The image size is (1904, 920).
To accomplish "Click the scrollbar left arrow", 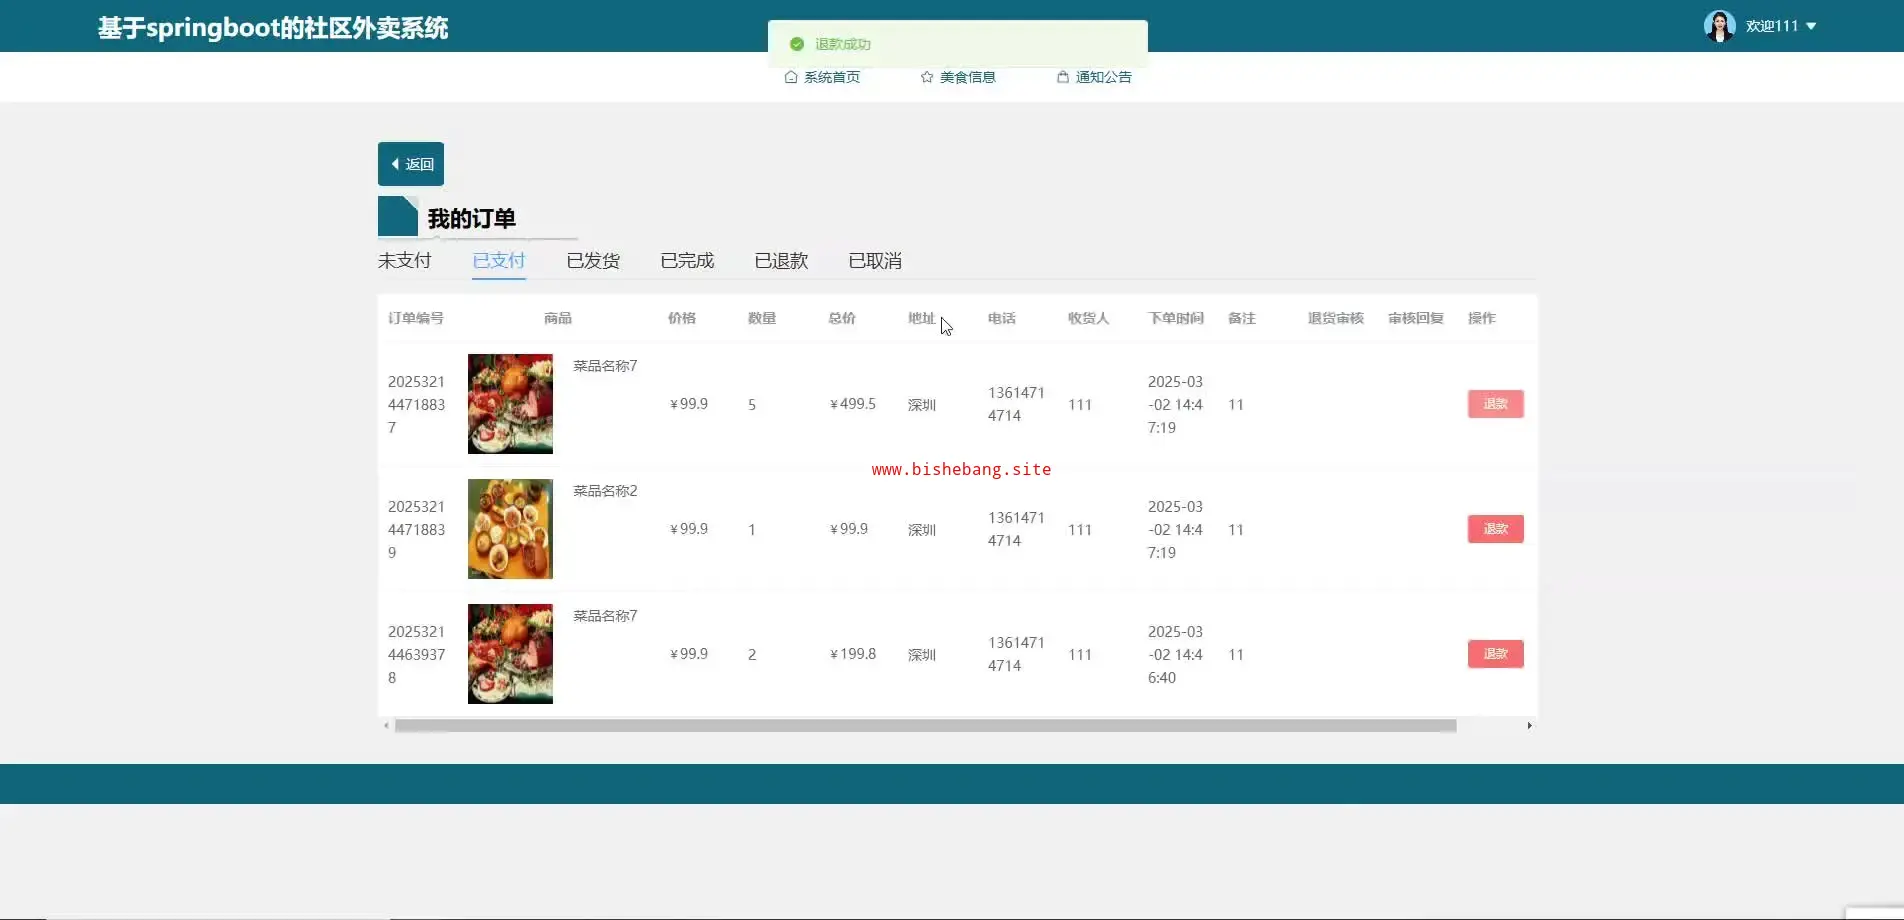I will [x=386, y=726].
